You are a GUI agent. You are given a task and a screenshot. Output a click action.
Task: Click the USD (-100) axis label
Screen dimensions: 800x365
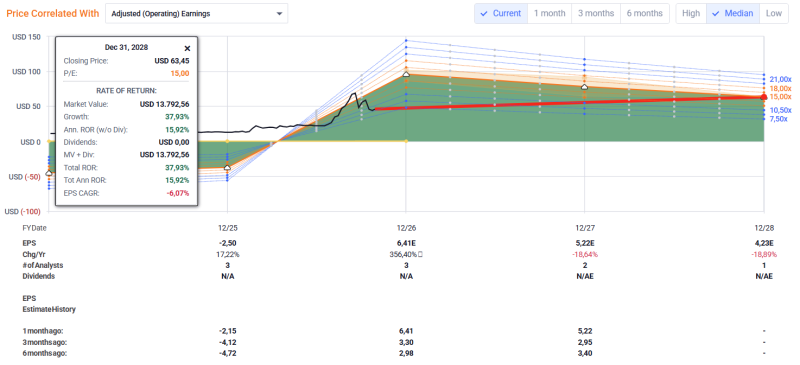click(22, 211)
